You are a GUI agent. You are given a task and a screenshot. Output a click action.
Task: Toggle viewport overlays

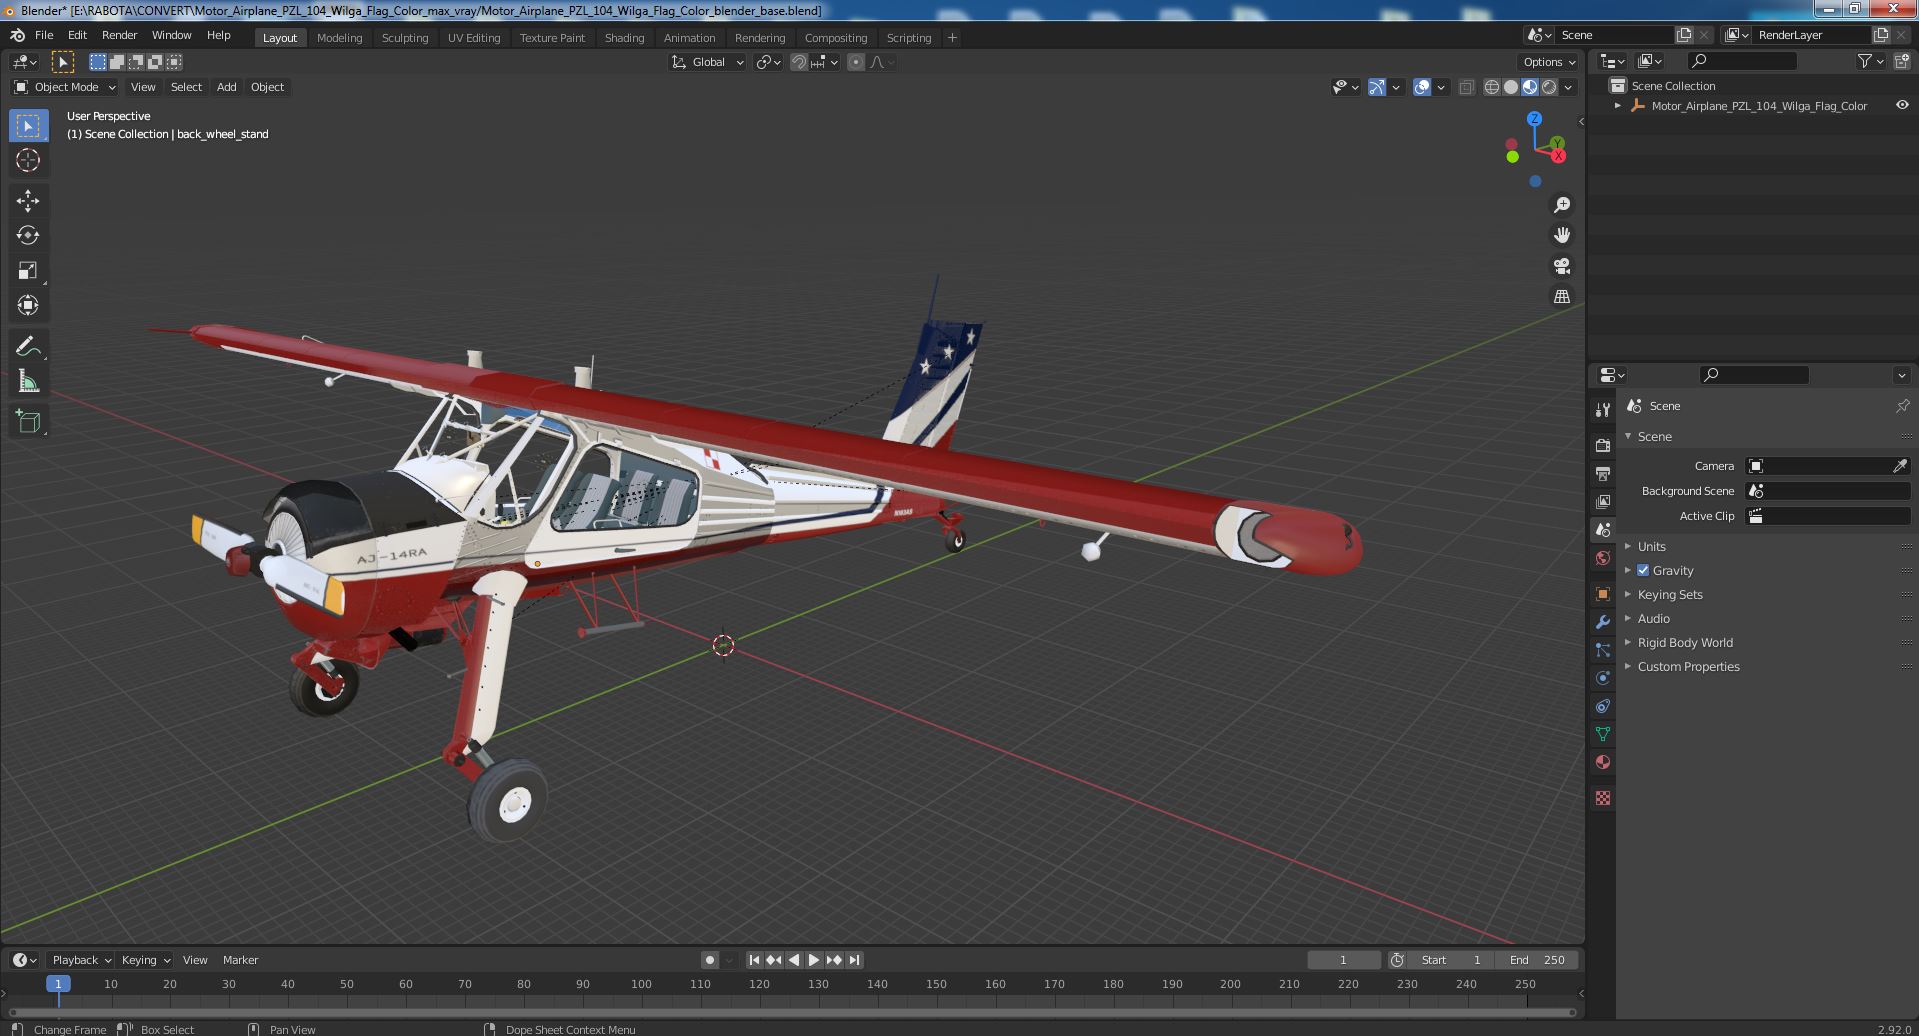click(1422, 87)
